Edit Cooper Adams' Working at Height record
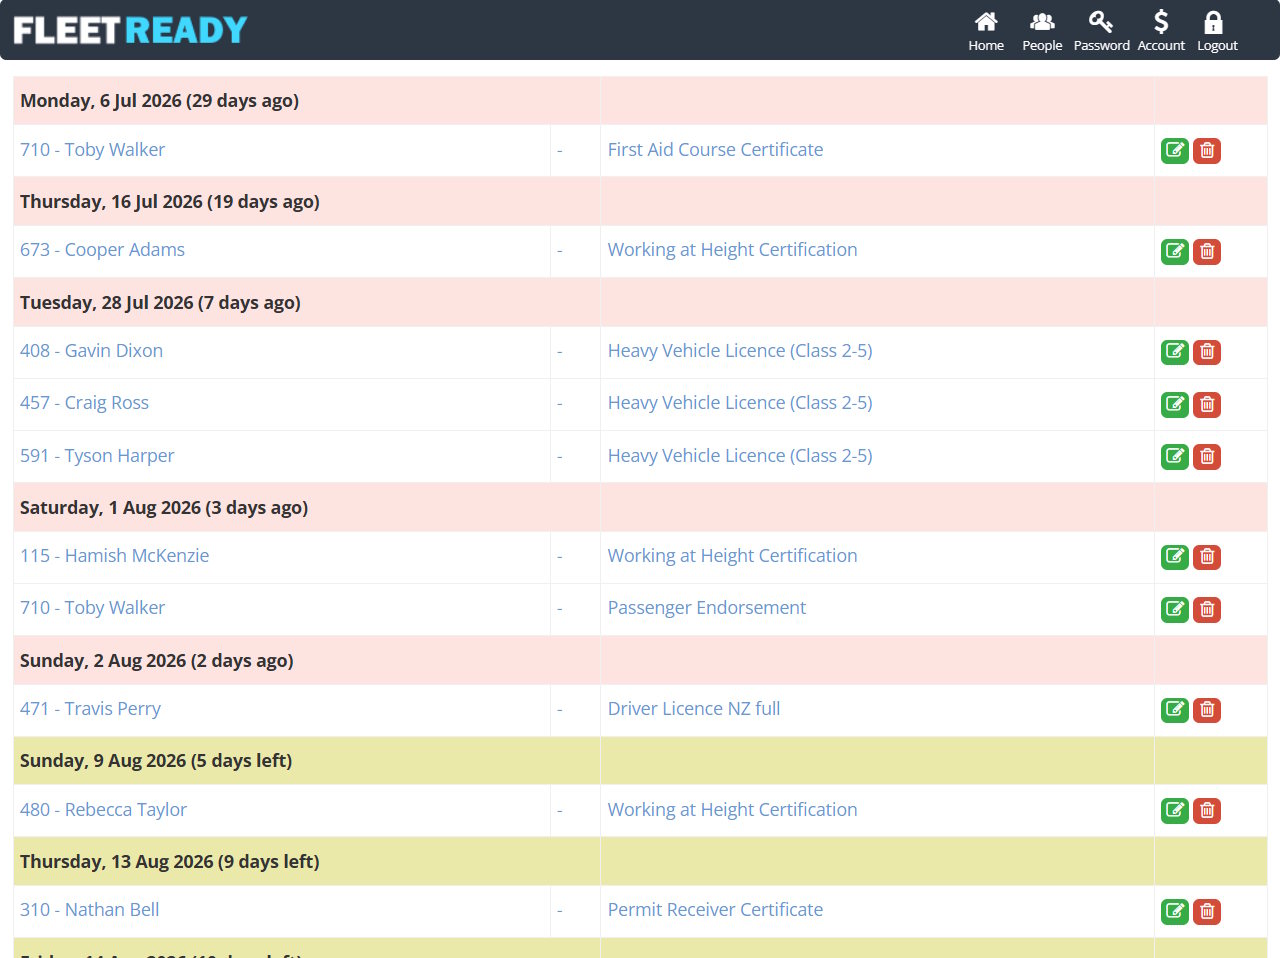The image size is (1280, 958). pos(1175,251)
